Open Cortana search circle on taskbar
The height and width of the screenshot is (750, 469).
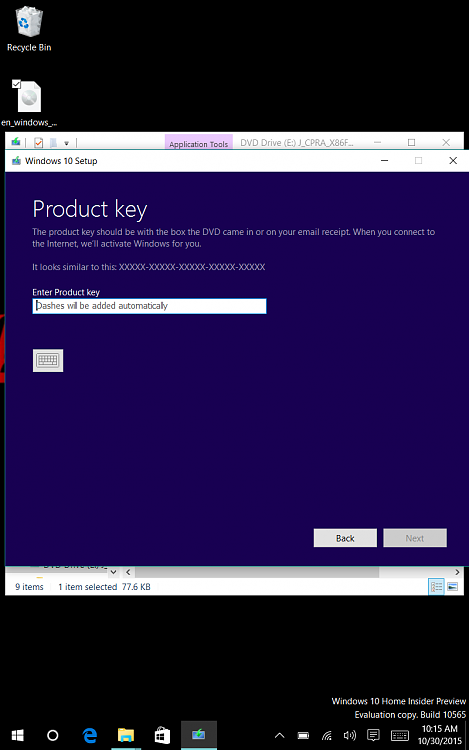[53, 735]
